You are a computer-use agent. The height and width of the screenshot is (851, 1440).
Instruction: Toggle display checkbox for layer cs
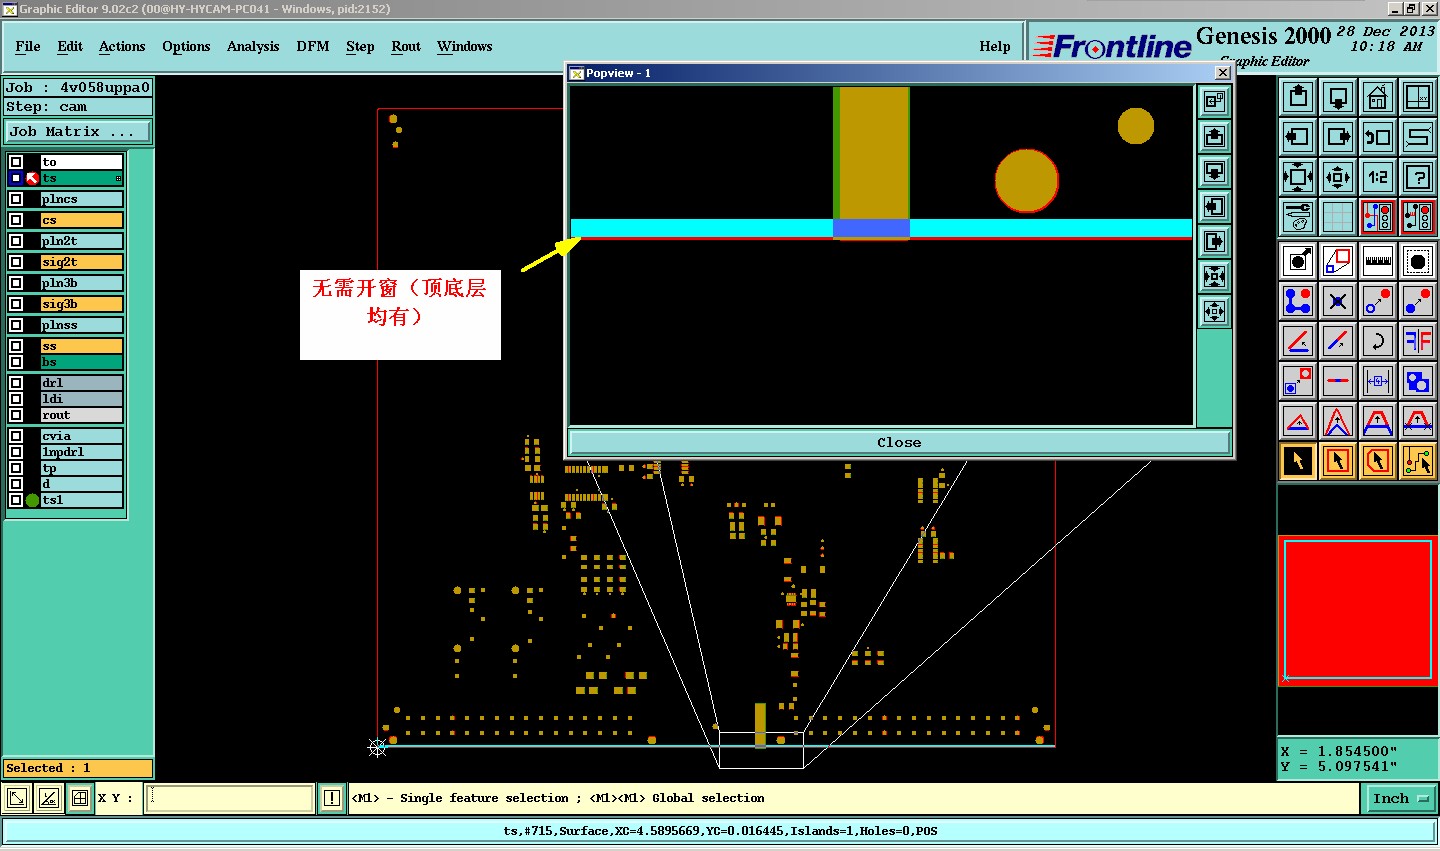16,220
